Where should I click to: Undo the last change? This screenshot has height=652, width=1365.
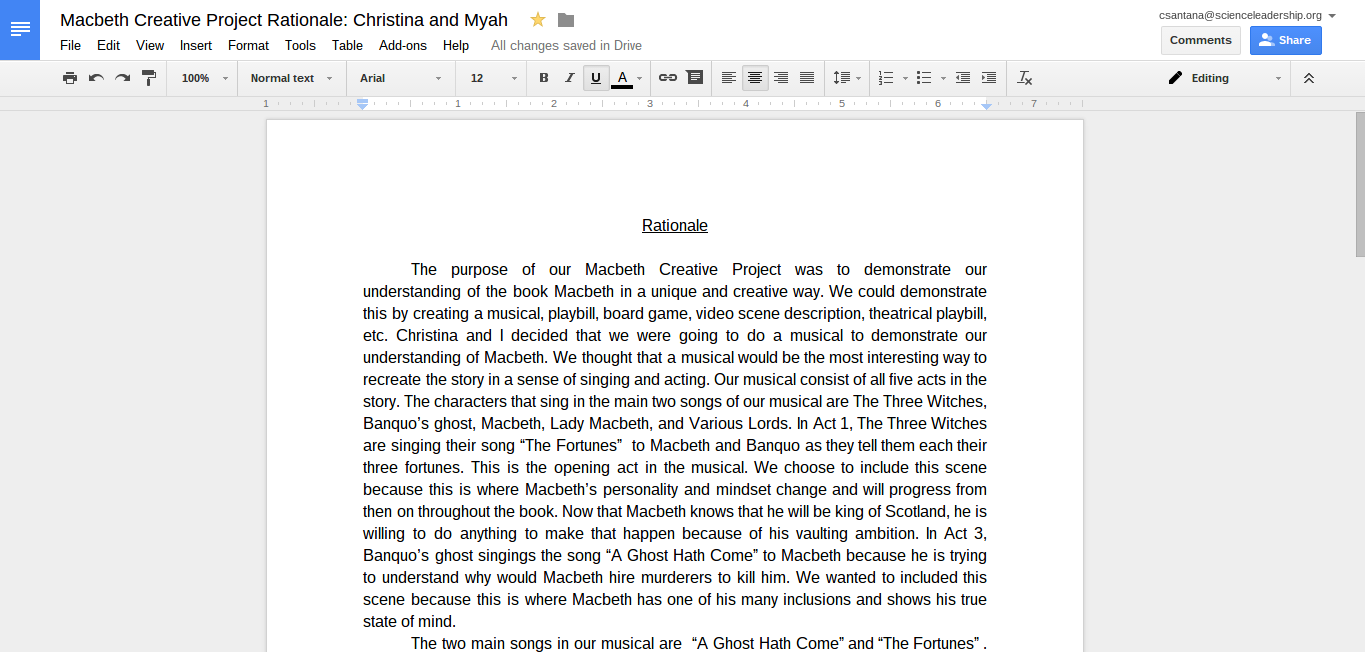[x=96, y=78]
